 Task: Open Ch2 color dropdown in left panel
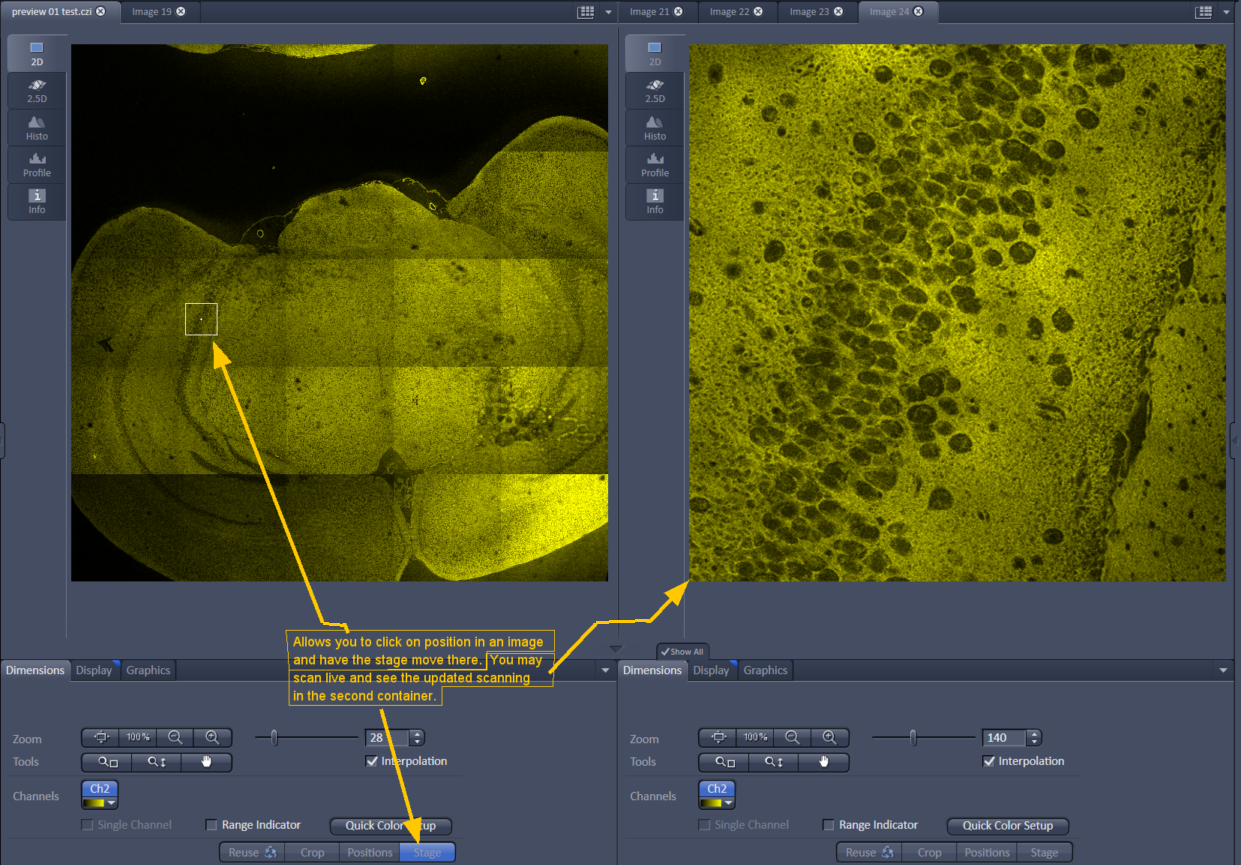click(112, 803)
